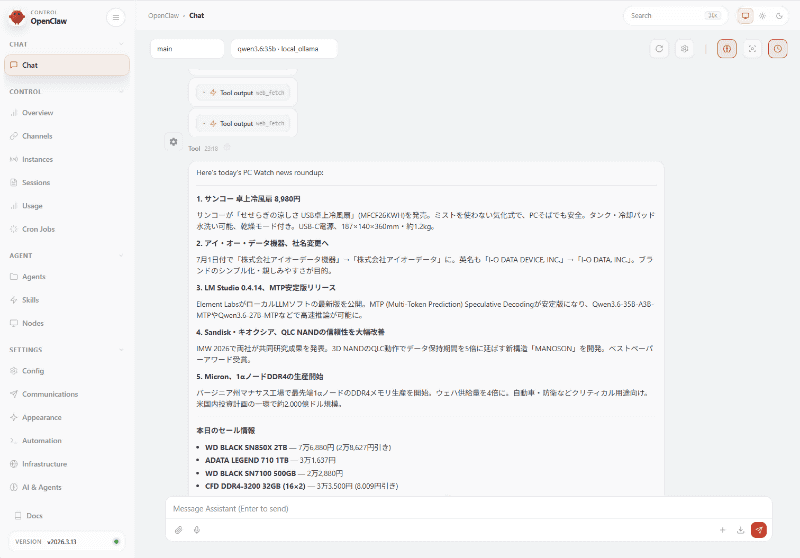The image size is (800, 558).
Task: Switch to light theme sun icon
Action: (x=762, y=16)
